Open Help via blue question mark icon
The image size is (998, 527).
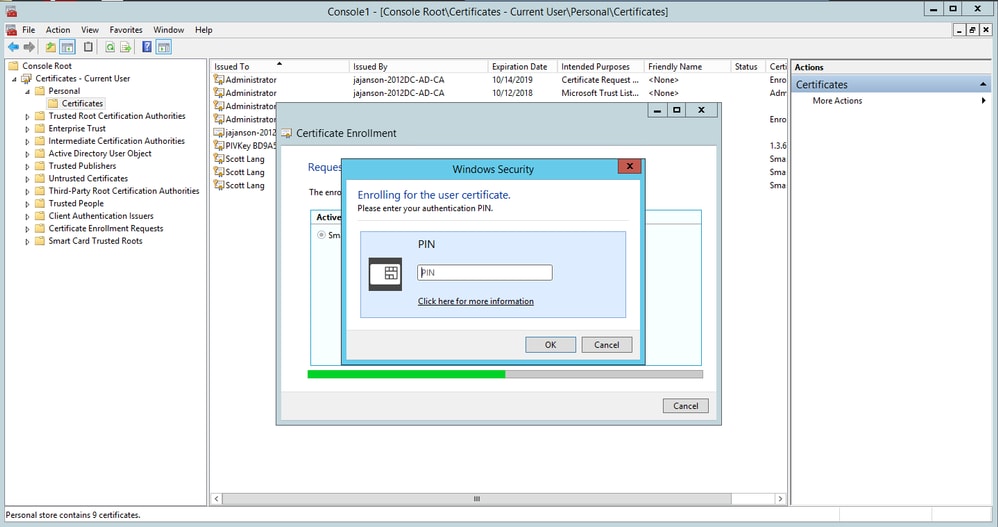click(147, 47)
